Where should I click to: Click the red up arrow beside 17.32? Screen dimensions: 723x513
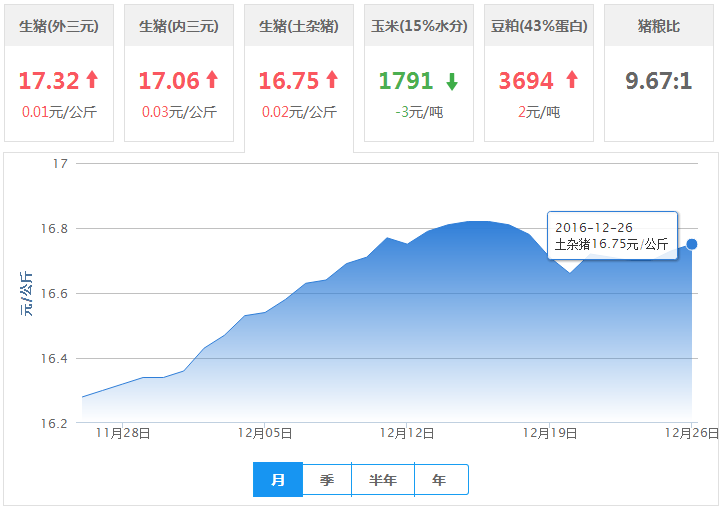[92, 79]
